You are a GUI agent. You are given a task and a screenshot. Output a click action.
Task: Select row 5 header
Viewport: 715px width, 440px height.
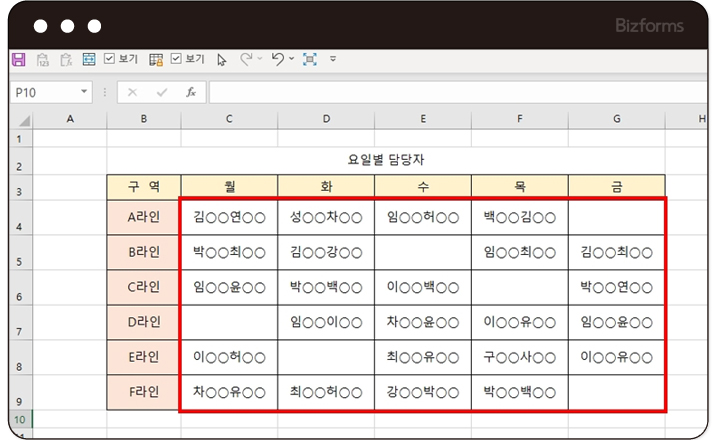tap(20, 253)
